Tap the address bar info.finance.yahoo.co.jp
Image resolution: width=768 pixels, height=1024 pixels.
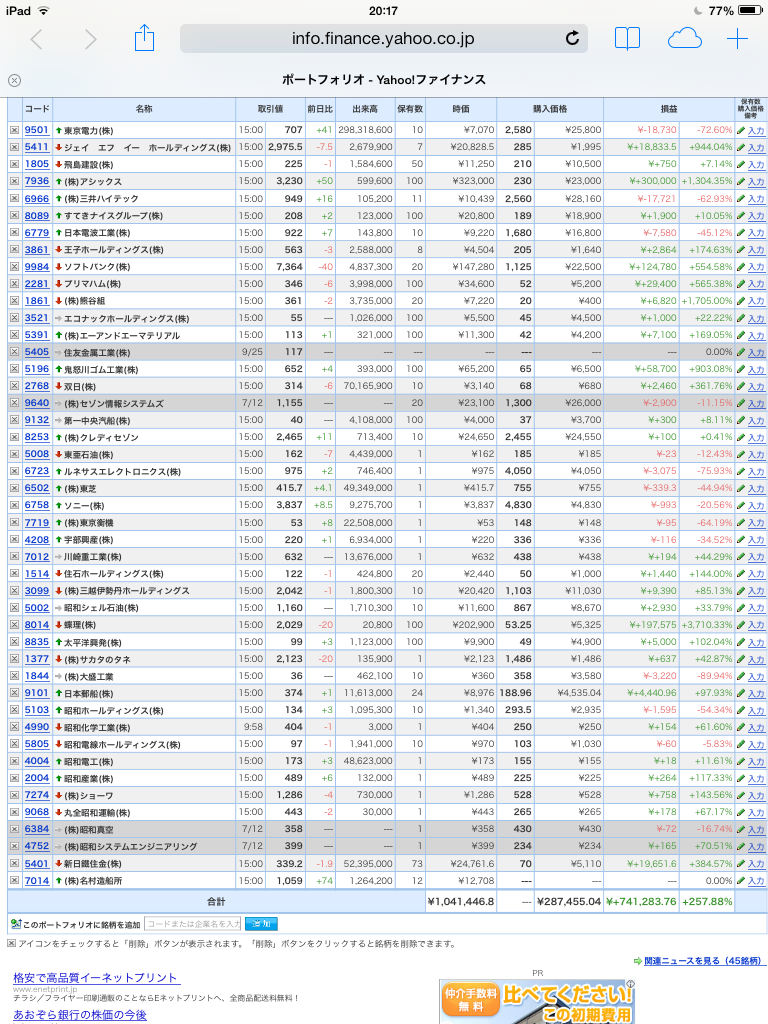(383, 39)
